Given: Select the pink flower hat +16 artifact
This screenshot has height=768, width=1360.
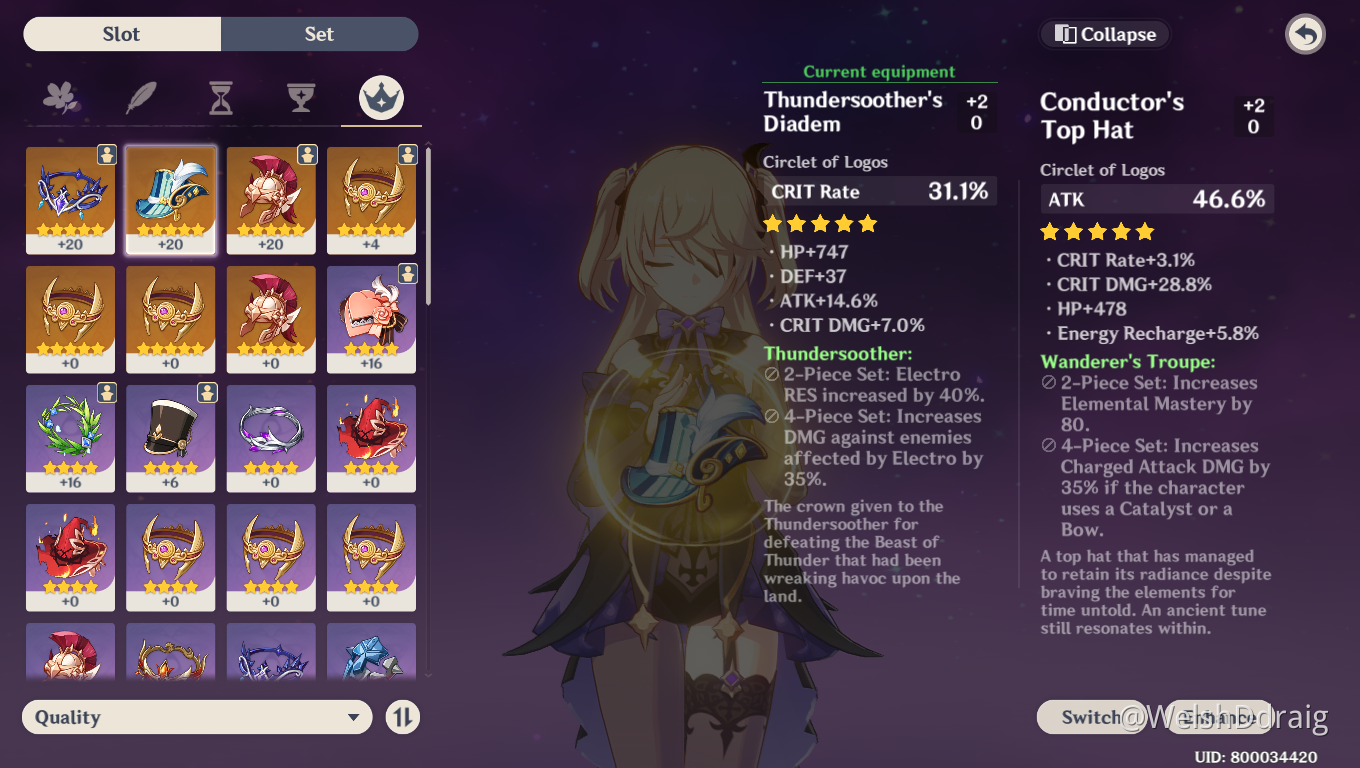Looking at the screenshot, I should point(371,319).
